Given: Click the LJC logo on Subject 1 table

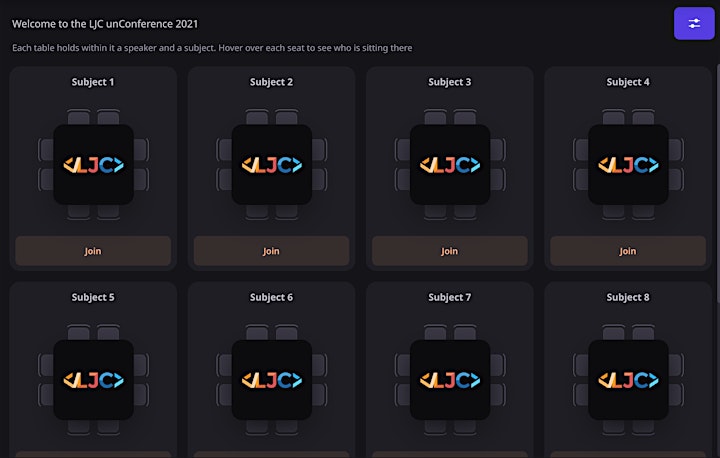Looking at the screenshot, I should 94,164.
